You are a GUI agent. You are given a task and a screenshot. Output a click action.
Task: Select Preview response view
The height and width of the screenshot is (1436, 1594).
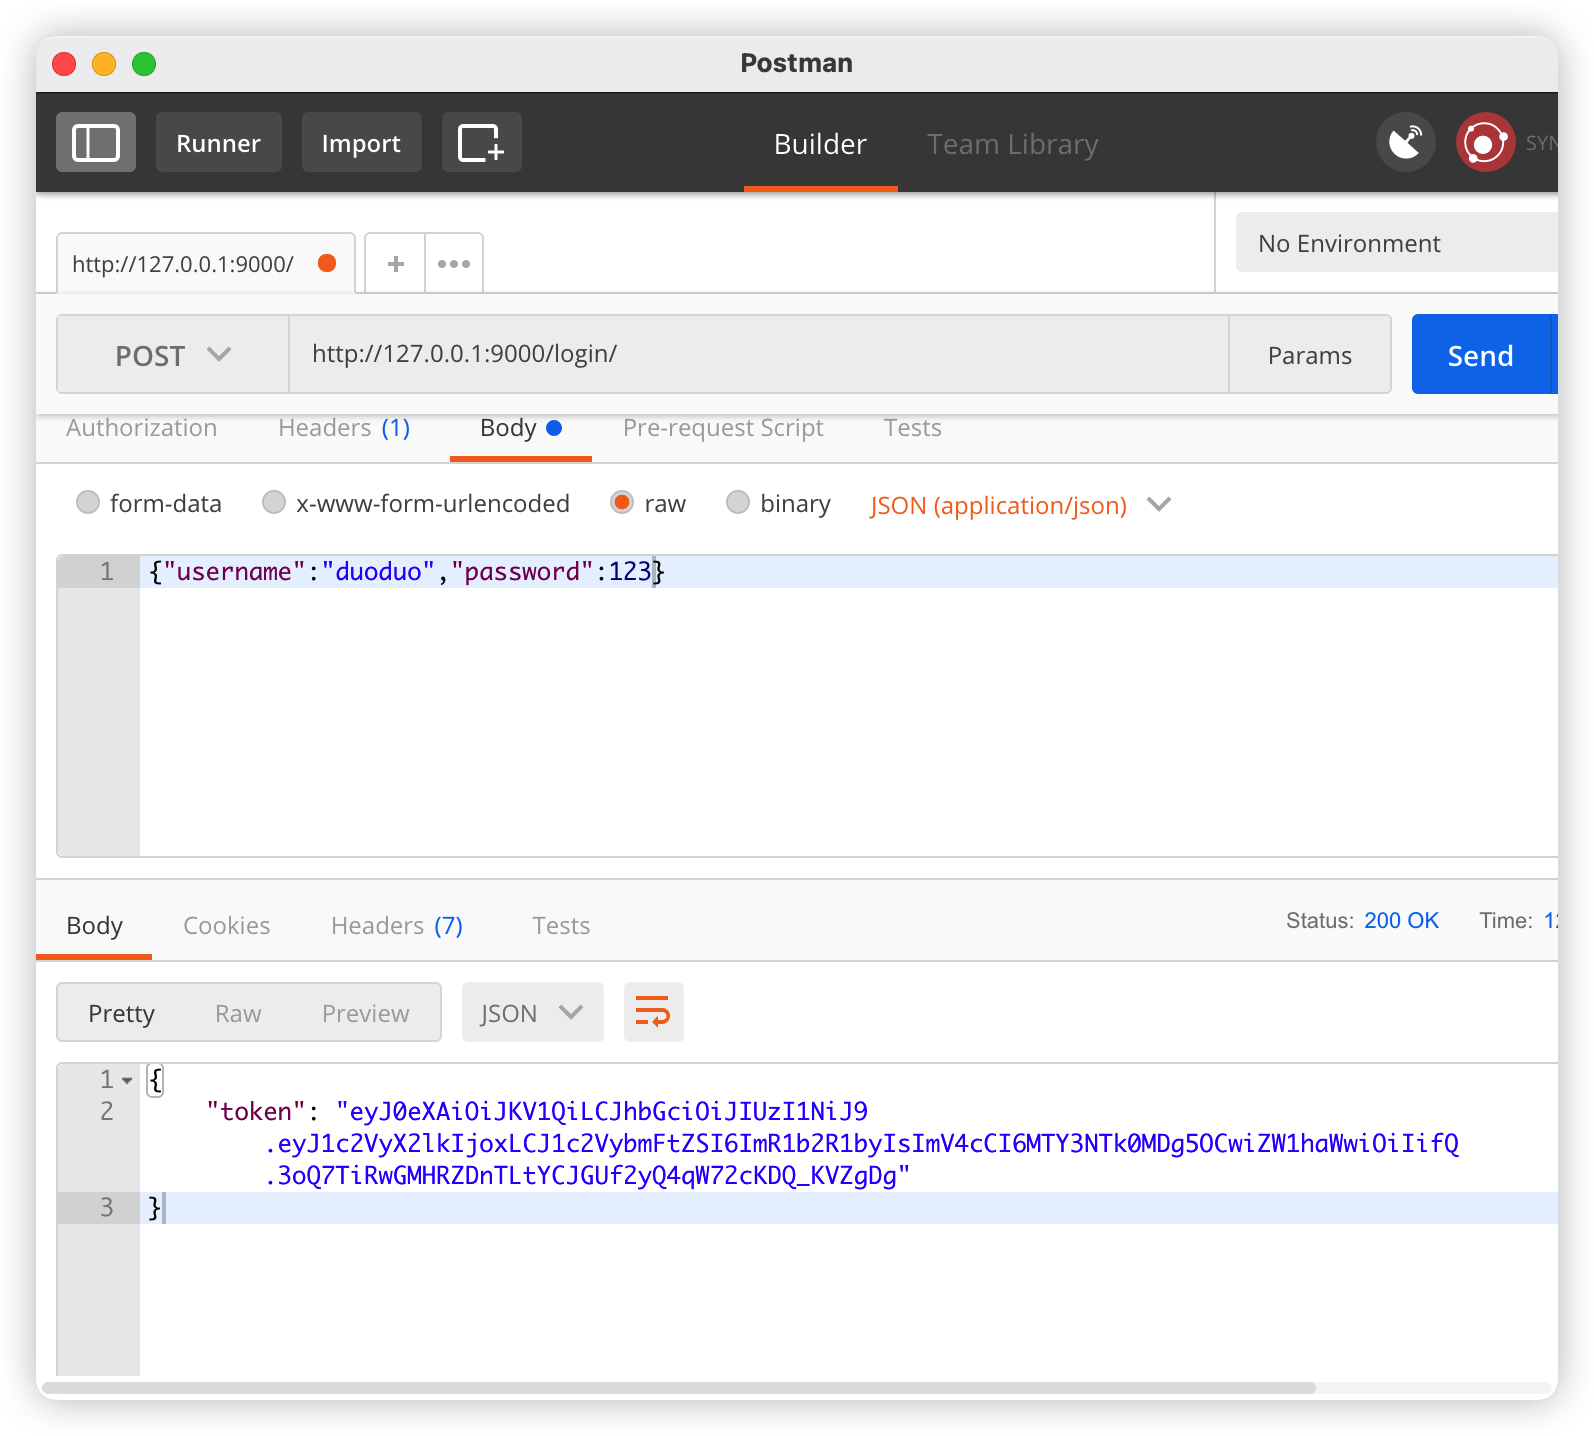pyautogui.click(x=365, y=1013)
